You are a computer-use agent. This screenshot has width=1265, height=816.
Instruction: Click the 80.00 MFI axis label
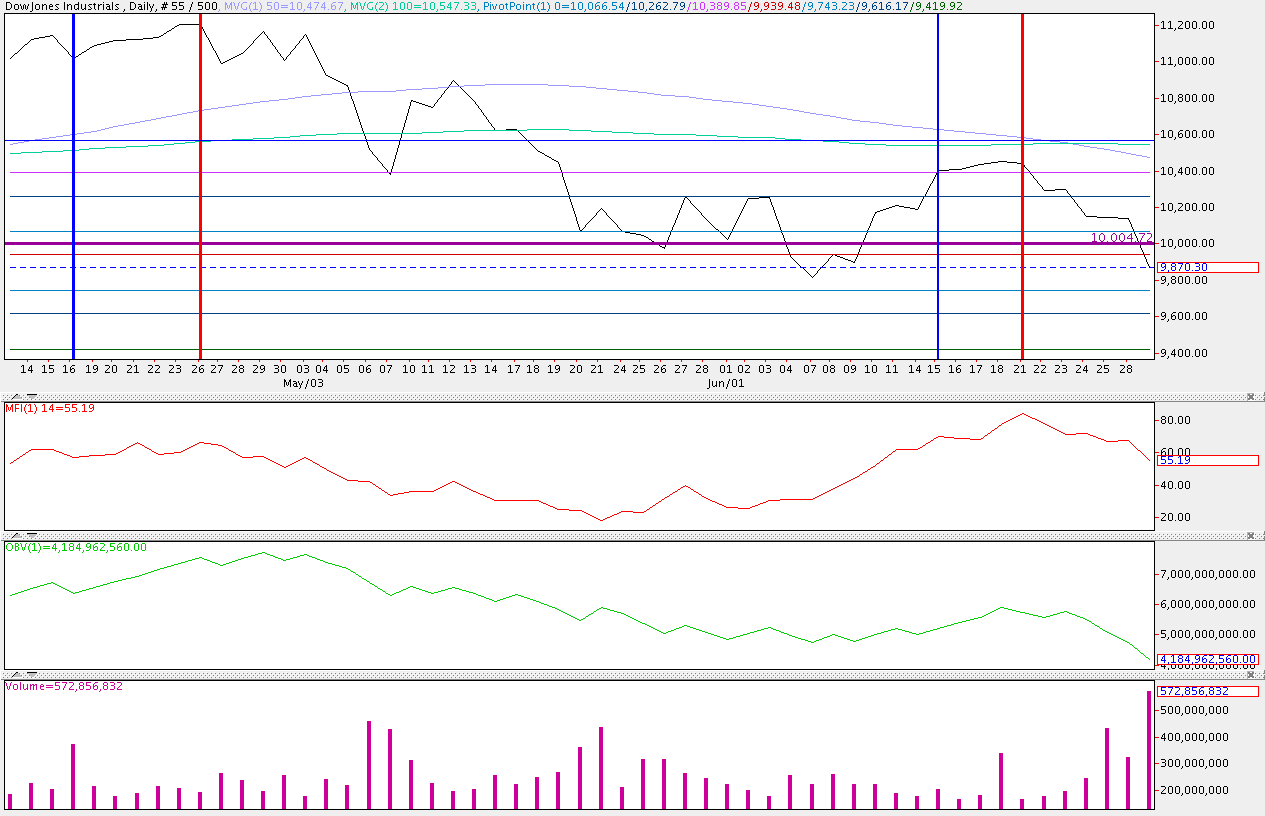(x=1174, y=421)
